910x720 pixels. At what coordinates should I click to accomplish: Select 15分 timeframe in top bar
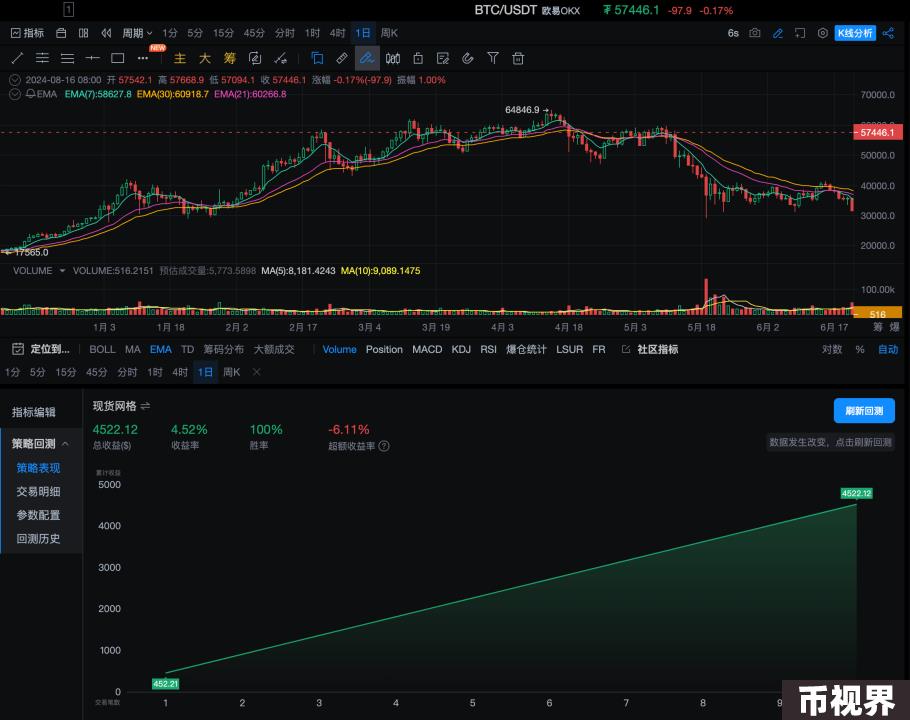(223, 33)
